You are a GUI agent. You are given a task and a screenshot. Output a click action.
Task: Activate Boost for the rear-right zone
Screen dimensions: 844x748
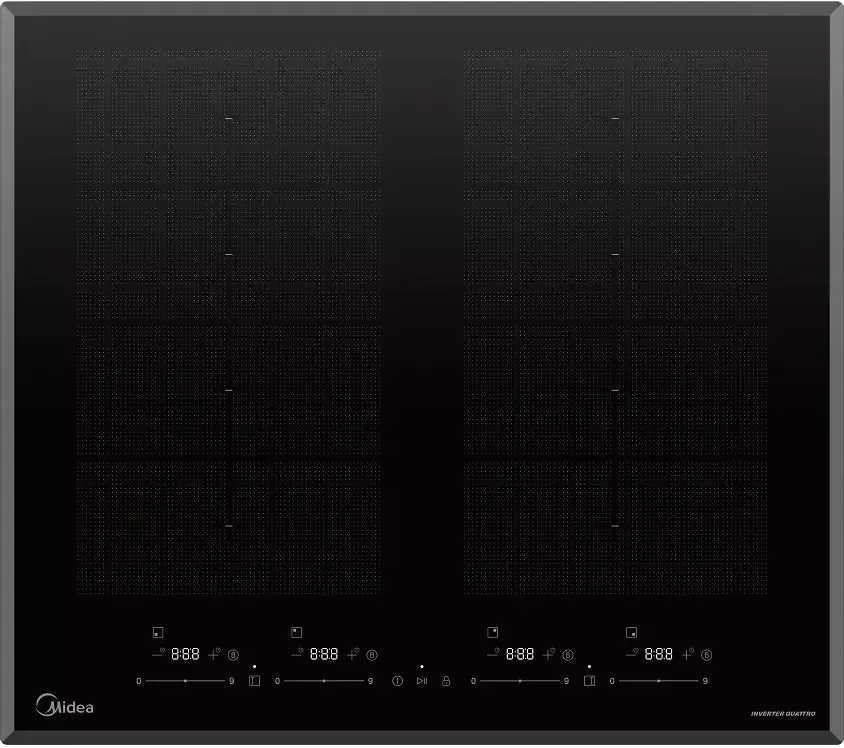click(x=568, y=655)
